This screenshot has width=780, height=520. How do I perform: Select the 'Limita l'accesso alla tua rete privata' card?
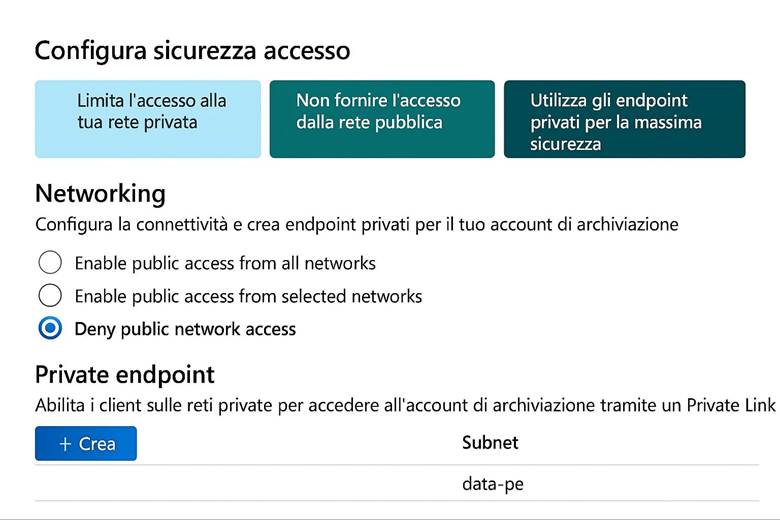click(x=148, y=119)
